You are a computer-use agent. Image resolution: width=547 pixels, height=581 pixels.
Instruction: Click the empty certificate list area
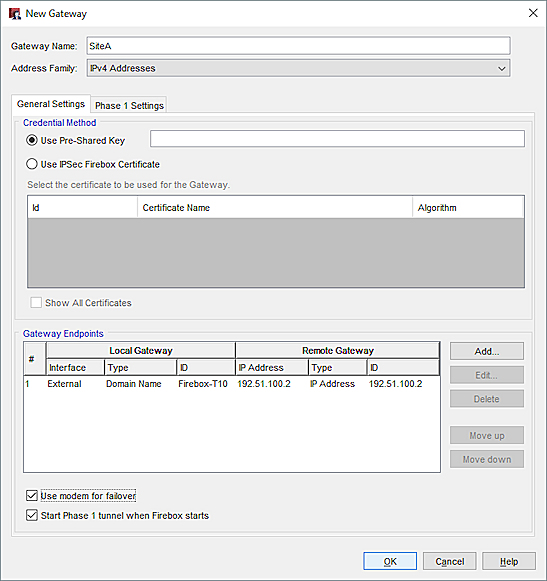[276, 253]
